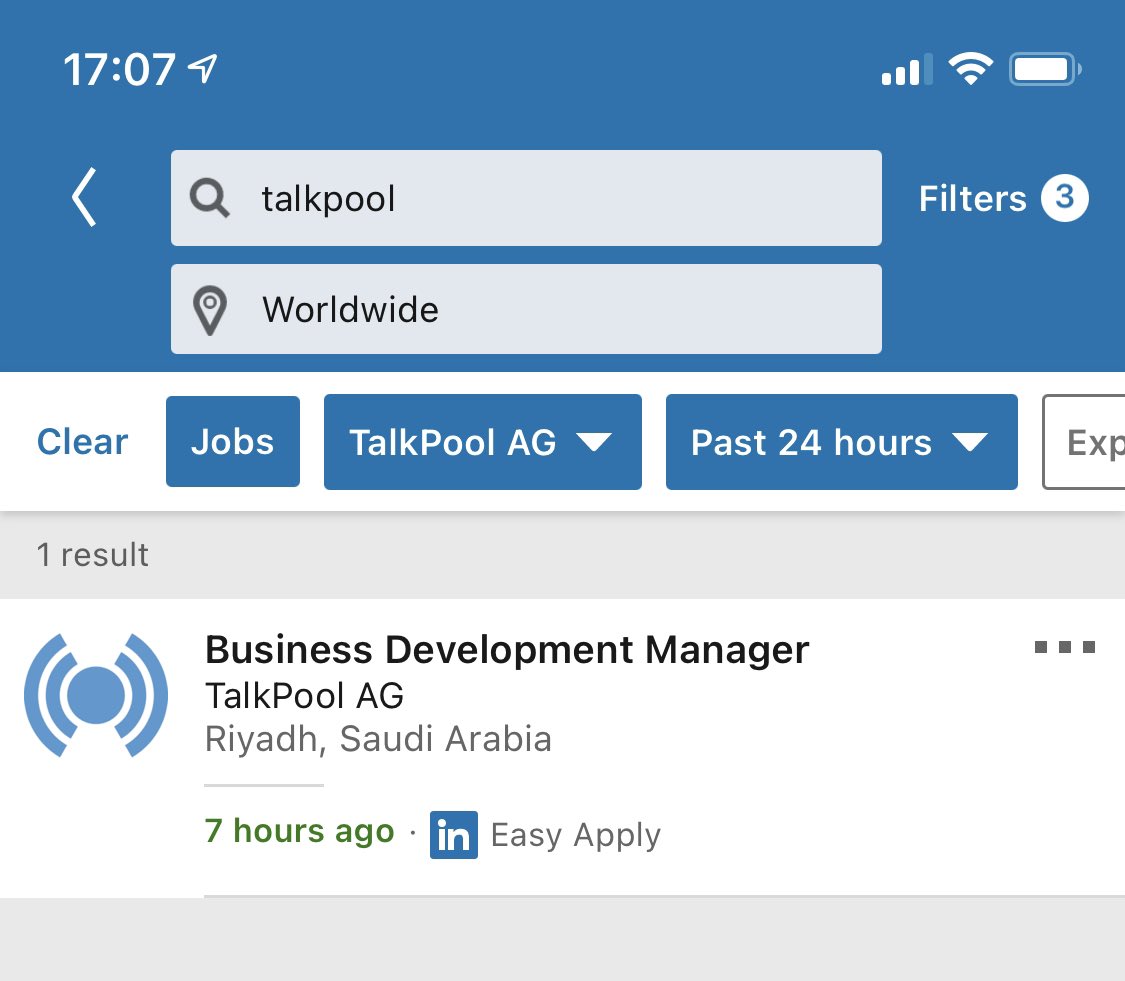Expand the TalkPool AG company dropdown
The height and width of the screenshot is (981, 1125).
click(483, 442)
